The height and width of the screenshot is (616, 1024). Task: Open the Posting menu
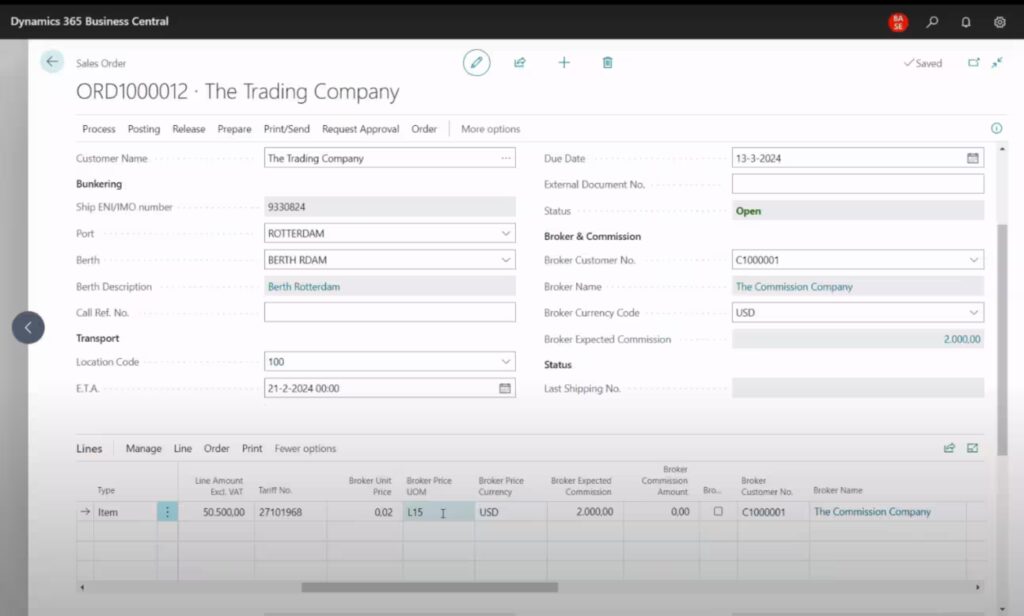[x=143, y=129]
